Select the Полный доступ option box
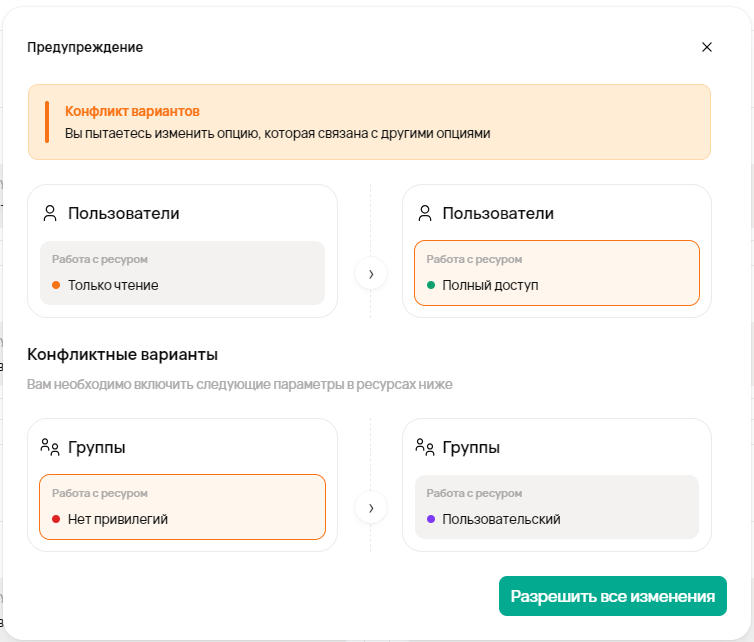This screenshot has width=754, height=642. (556, 273)
